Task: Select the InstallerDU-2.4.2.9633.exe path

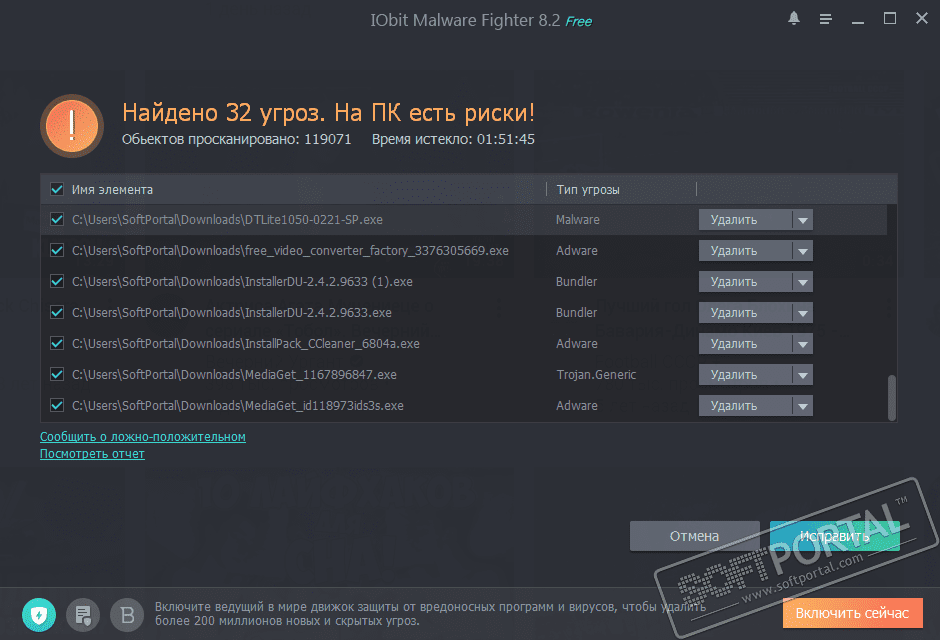Action: point(231,313)
